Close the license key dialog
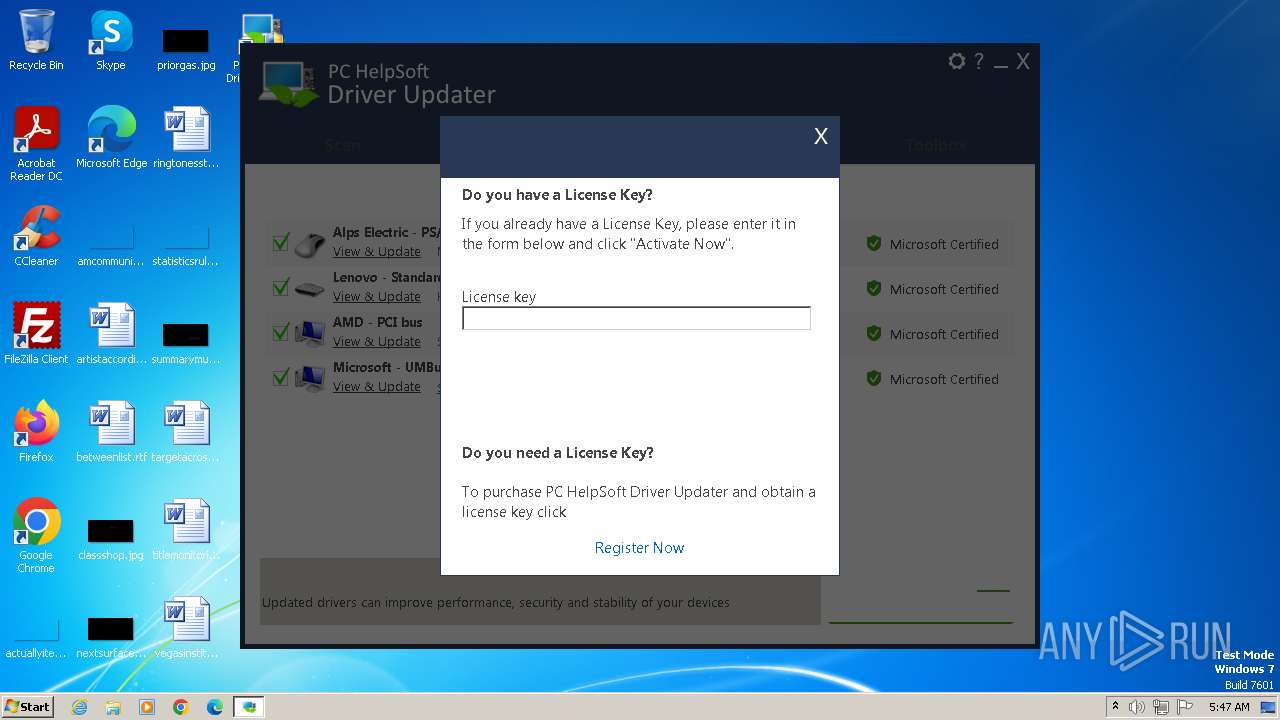Image resolution: width=1280 pixels, height=720 pixels. tap(821, 137)
